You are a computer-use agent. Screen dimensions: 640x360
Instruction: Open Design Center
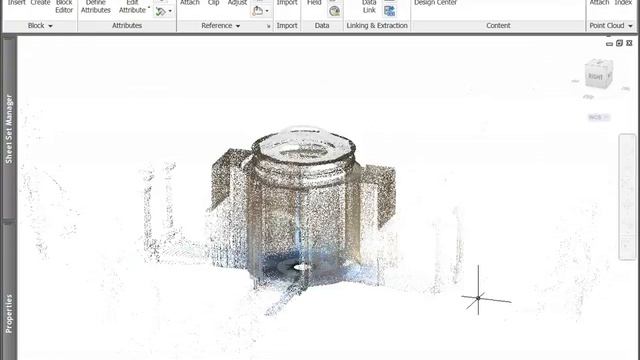point(436,3)
